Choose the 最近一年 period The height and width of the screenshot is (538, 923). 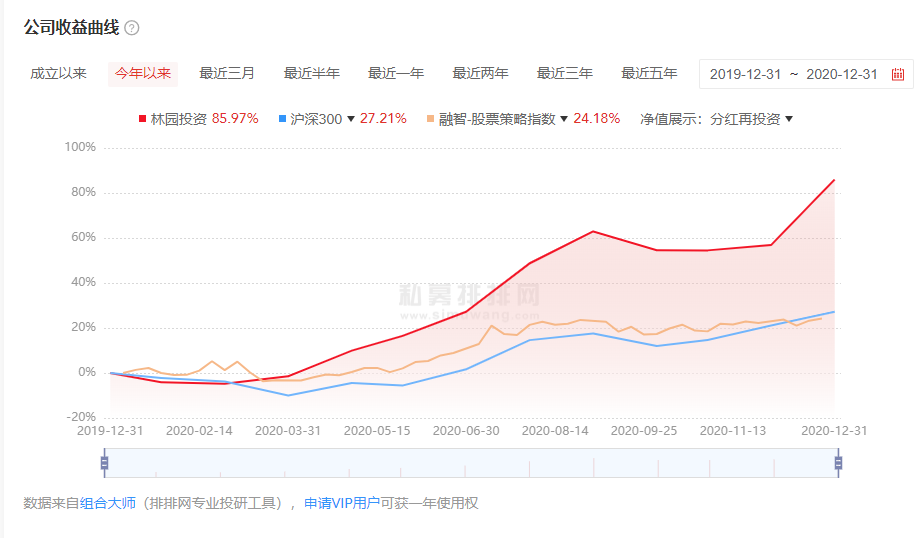tap(396, 73)
